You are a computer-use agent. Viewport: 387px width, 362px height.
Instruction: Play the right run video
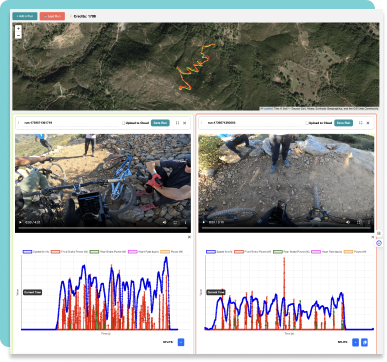pos(204,222)
